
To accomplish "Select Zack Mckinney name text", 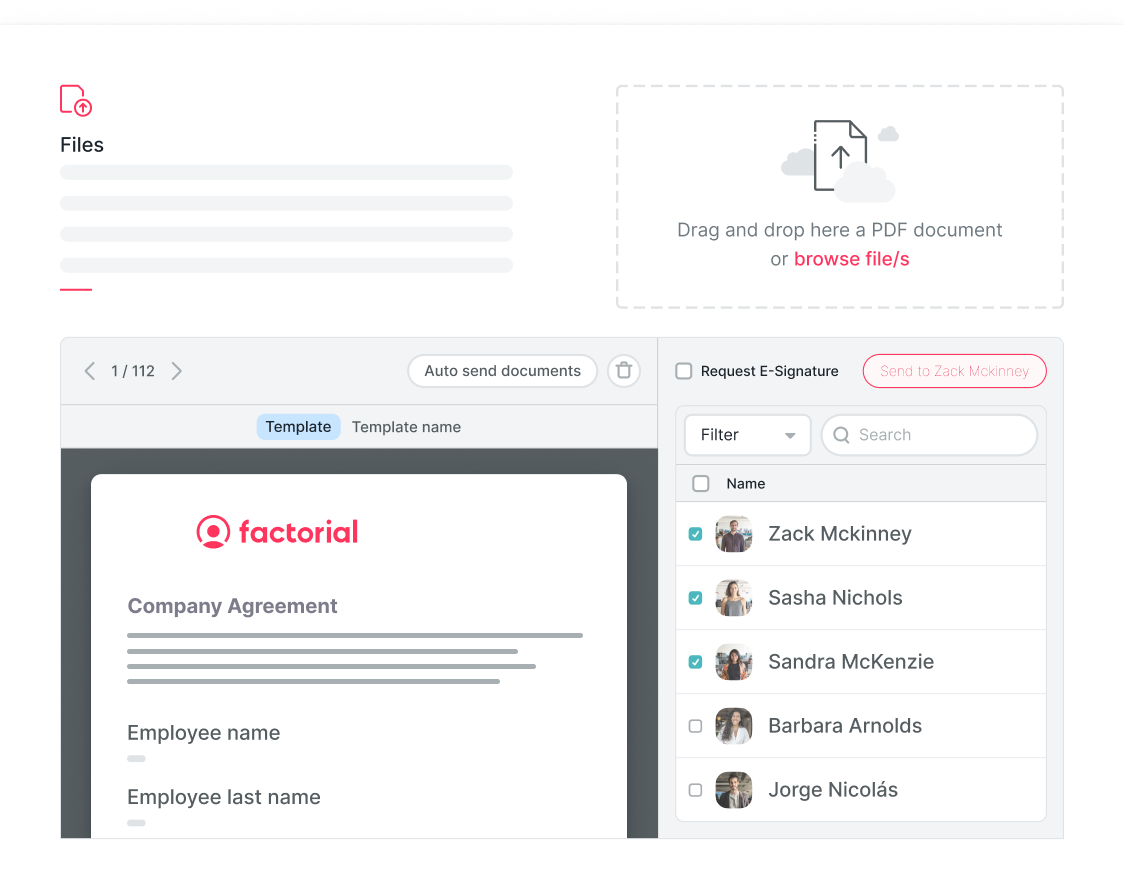I will 839,534.
